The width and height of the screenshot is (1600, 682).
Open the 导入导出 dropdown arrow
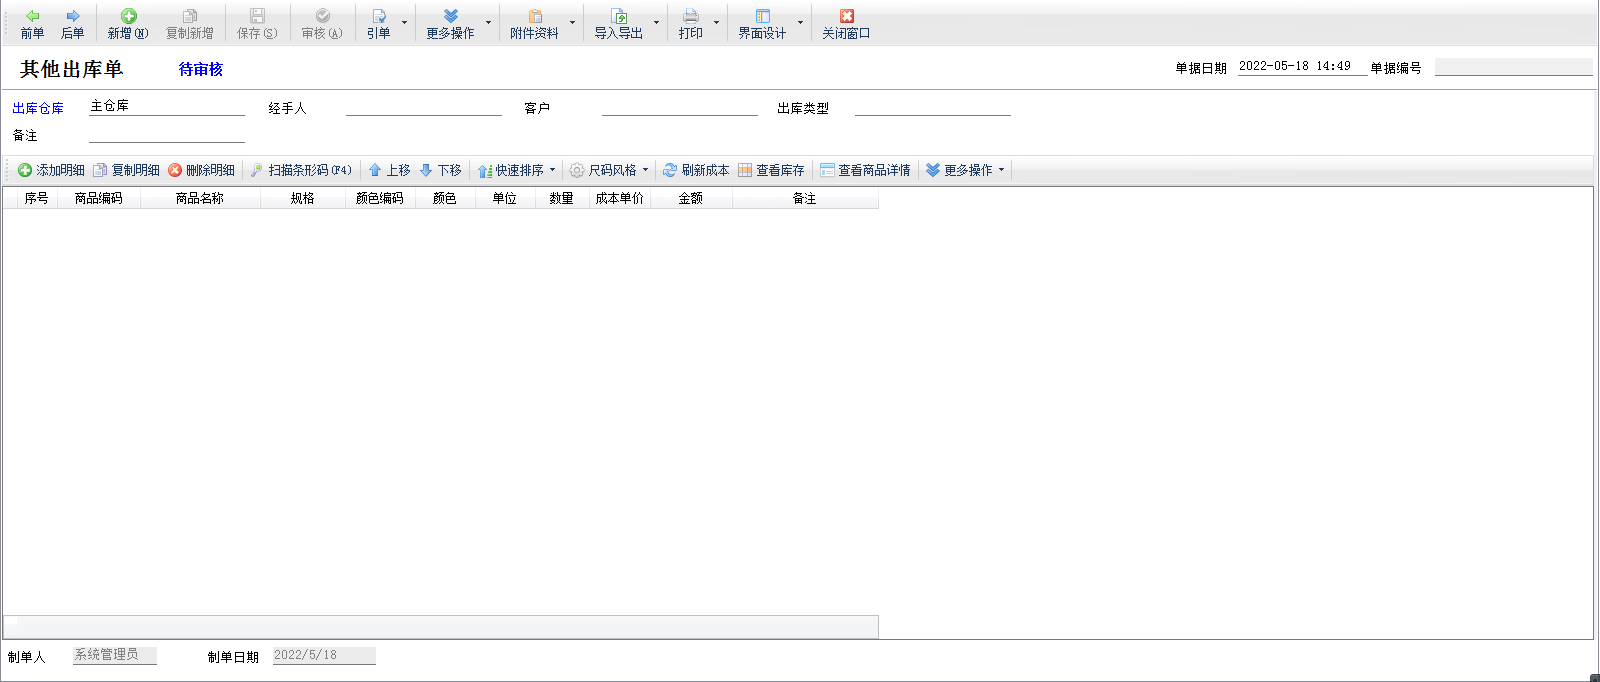pyautogui.click(x=656, y=22)
